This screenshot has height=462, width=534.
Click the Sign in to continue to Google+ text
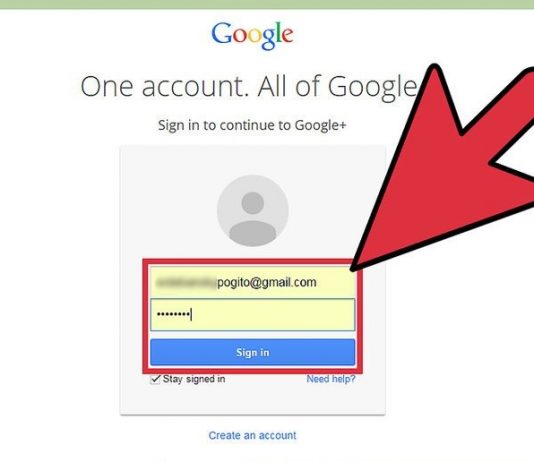coord(252,125)
